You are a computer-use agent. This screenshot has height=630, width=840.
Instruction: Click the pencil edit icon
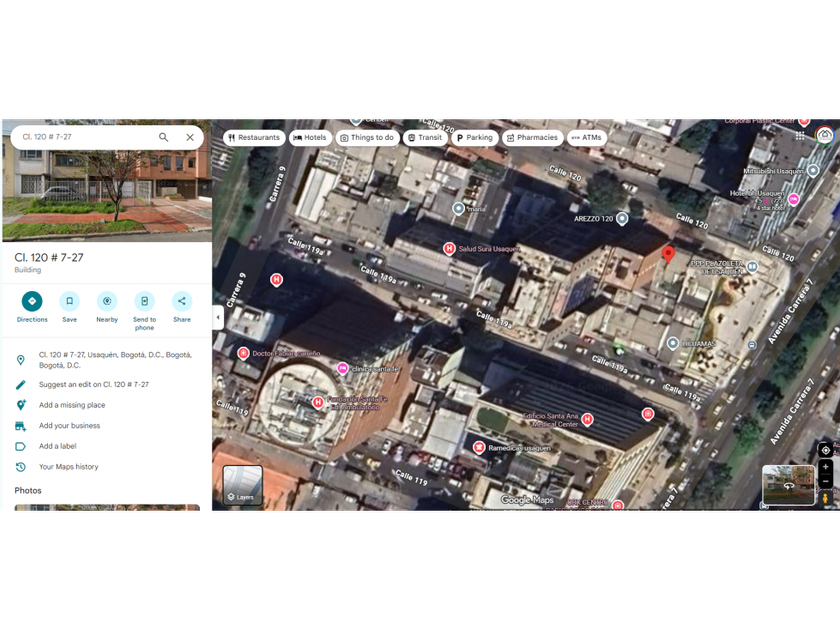click(x=20, y=385)
